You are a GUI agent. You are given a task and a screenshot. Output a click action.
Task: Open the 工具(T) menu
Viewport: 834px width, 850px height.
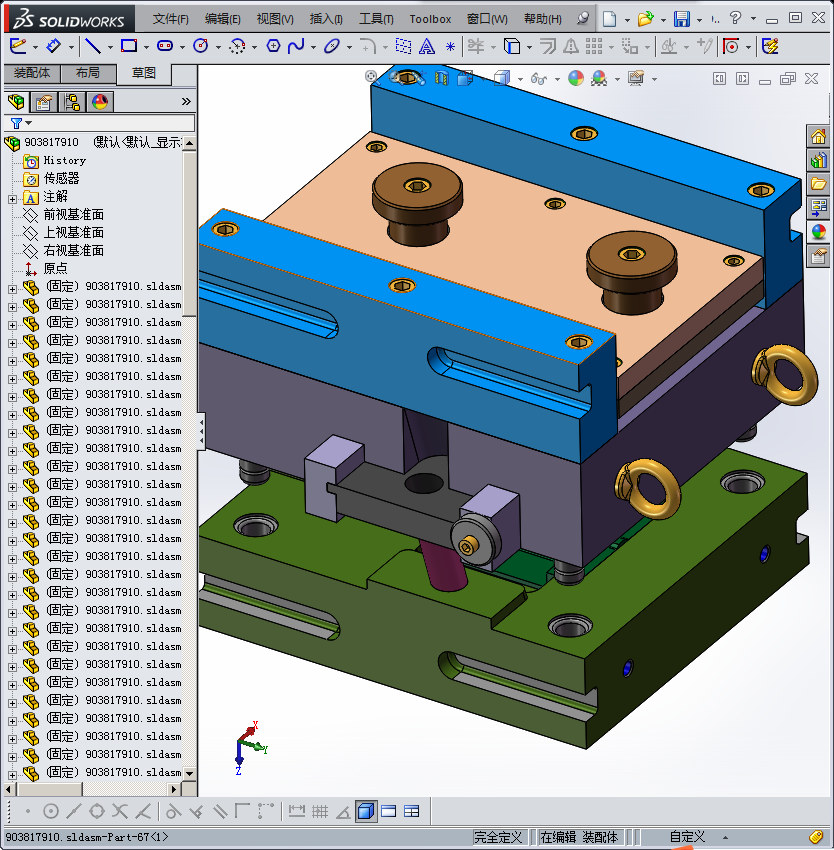(376, 19)
